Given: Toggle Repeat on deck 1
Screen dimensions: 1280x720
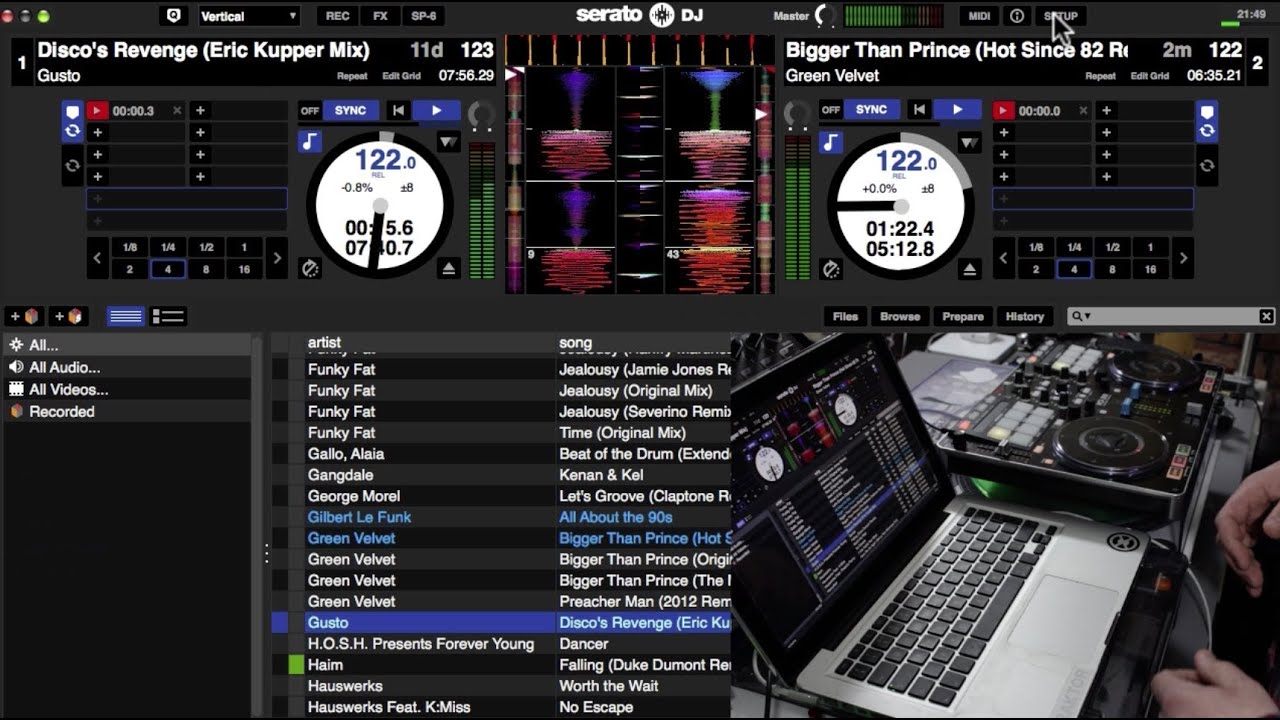Looking at the screenshot, I should point(352,76).
